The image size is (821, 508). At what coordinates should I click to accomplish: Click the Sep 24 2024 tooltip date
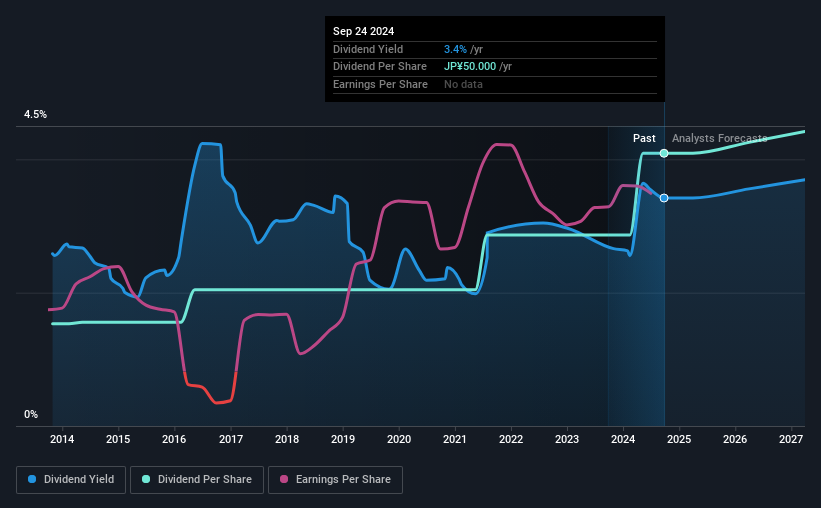(363, 31)
